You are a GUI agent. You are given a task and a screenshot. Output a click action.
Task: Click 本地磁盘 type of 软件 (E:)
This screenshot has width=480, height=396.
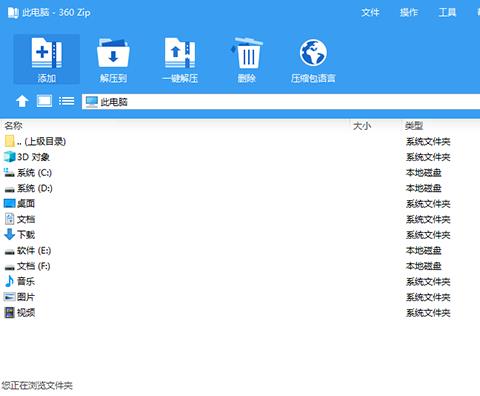coord(424,250)
